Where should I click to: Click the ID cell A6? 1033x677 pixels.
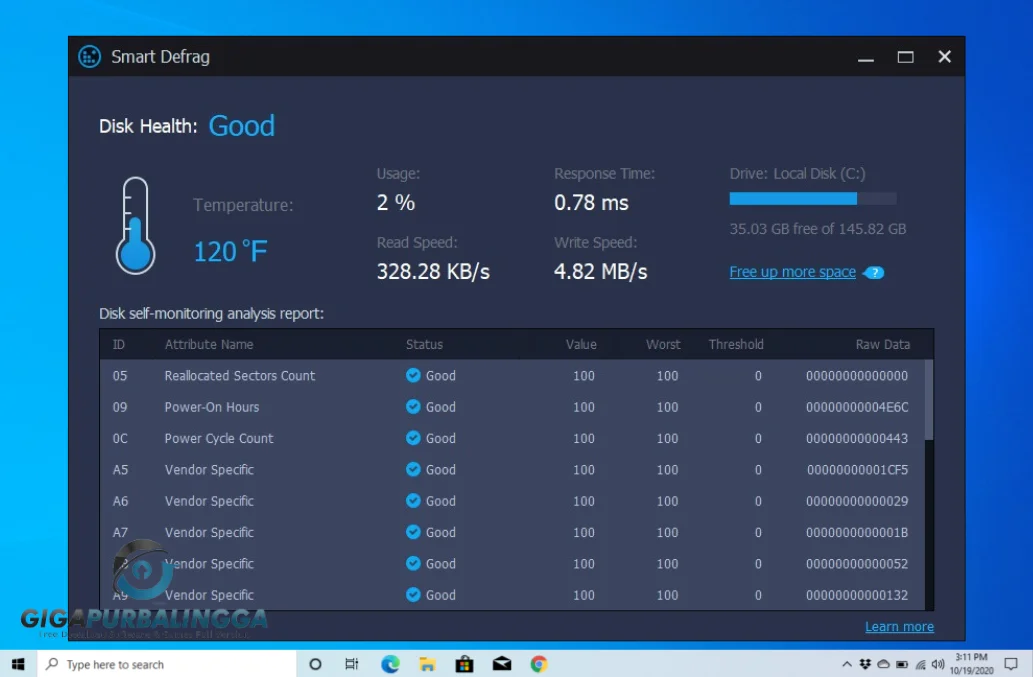click(x=120, y=501)
